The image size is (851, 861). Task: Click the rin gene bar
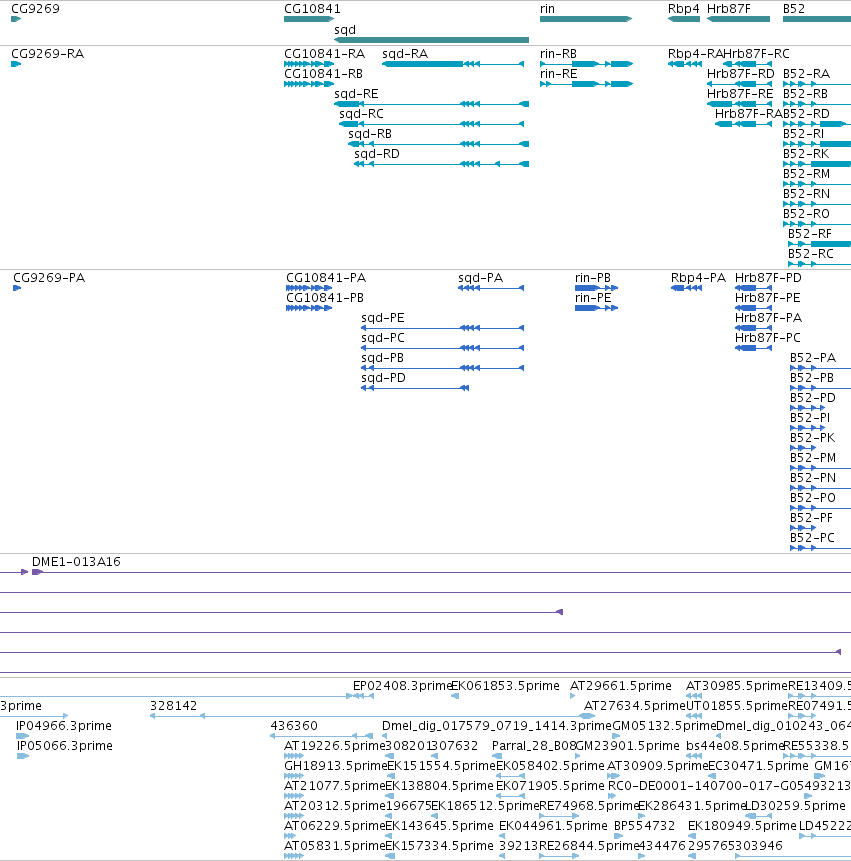[x=586, y=19]
